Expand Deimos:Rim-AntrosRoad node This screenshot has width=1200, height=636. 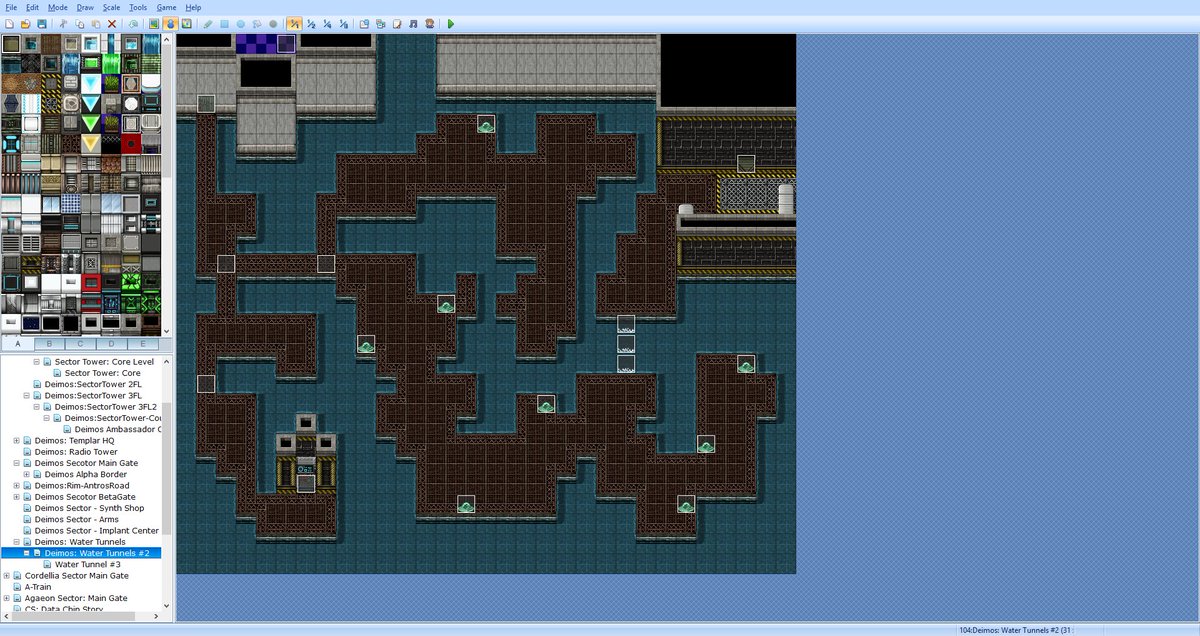(x=16, y=486)
